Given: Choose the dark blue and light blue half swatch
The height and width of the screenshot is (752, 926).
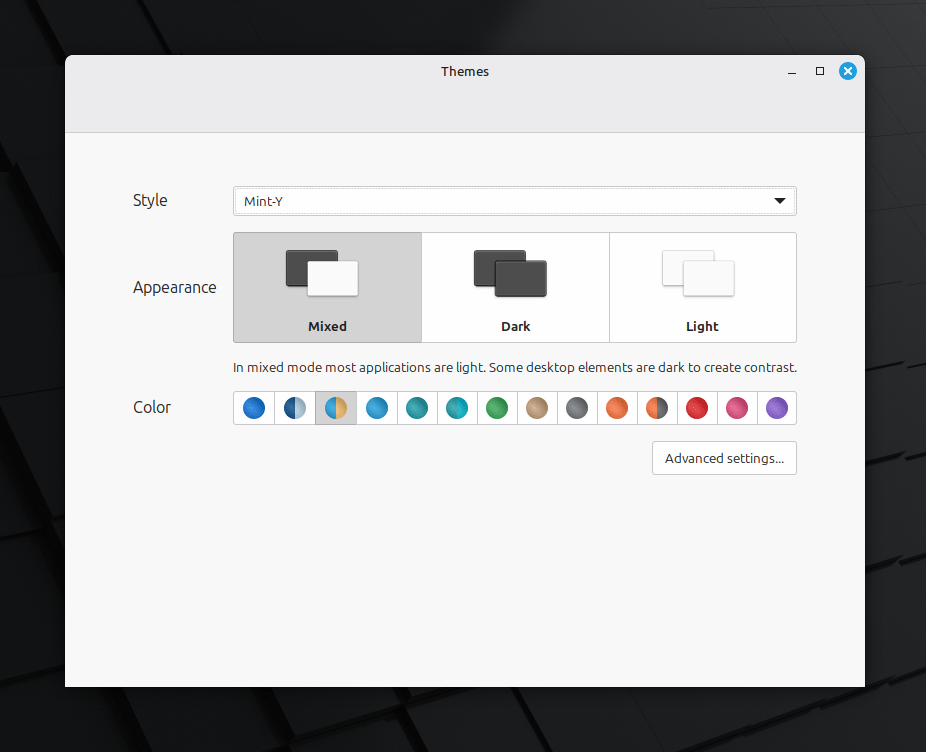Looking at the screenshot, I should 295,408.
